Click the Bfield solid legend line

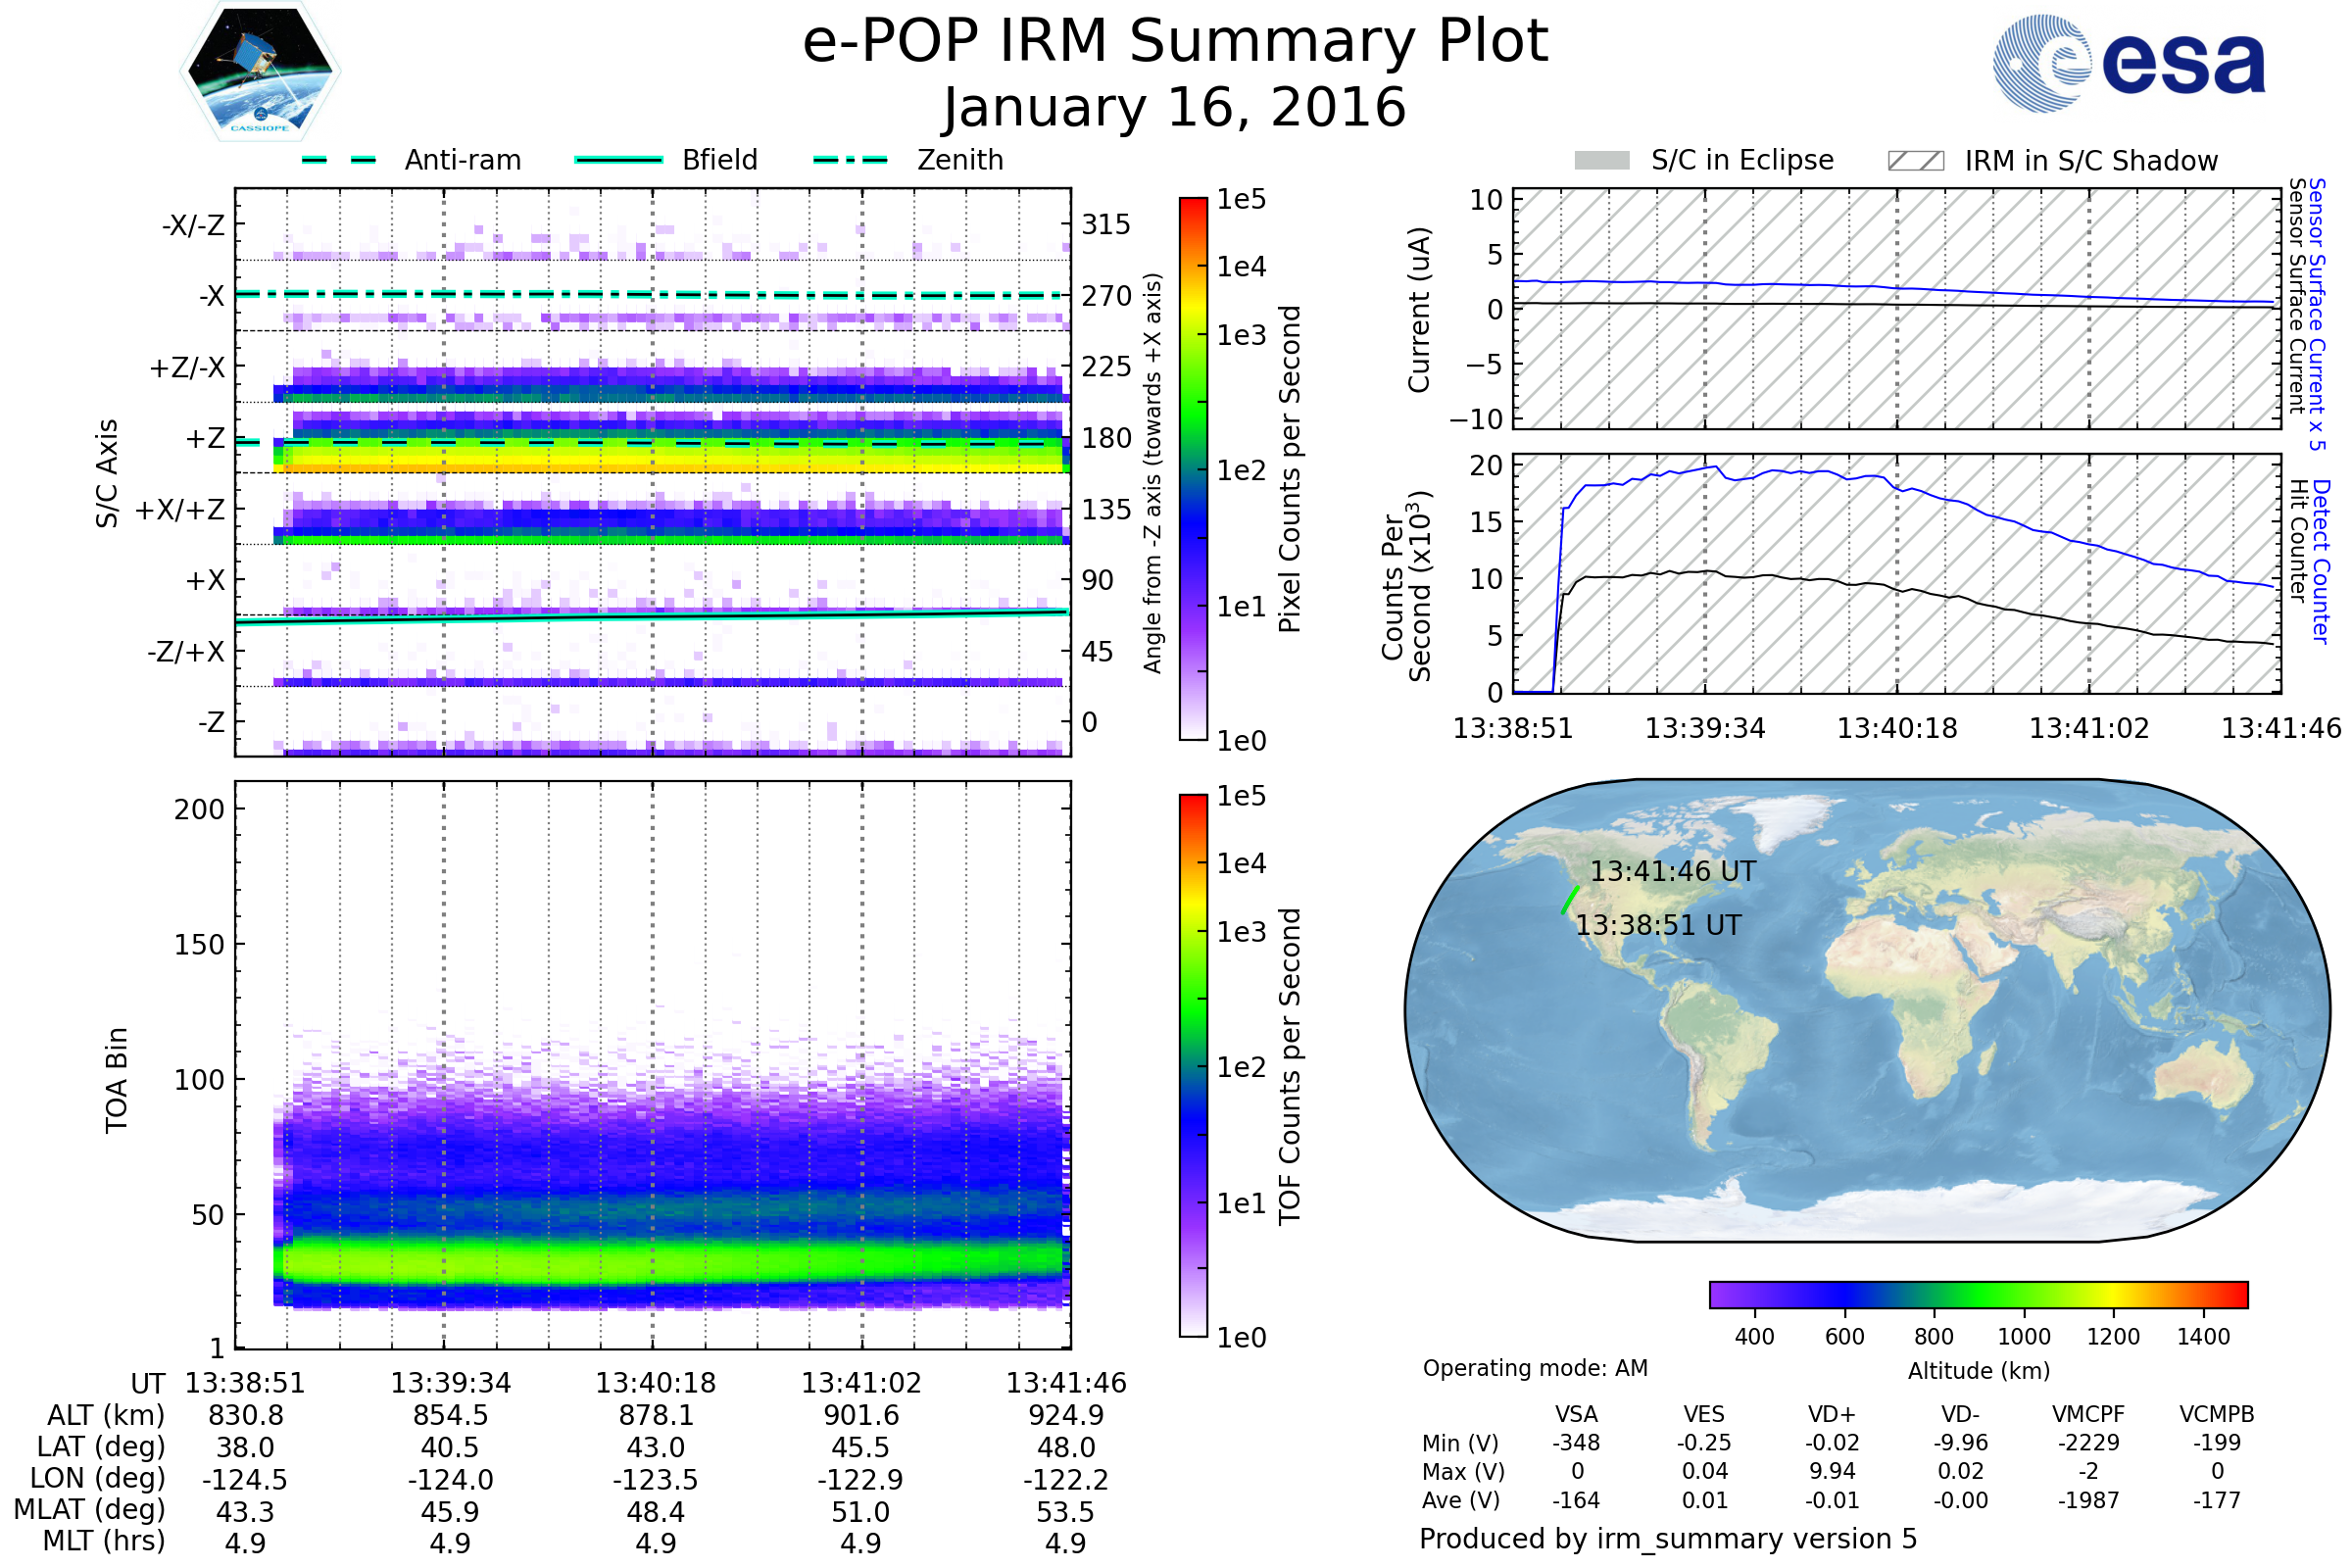pyautogui.click(x=618, y=160)
